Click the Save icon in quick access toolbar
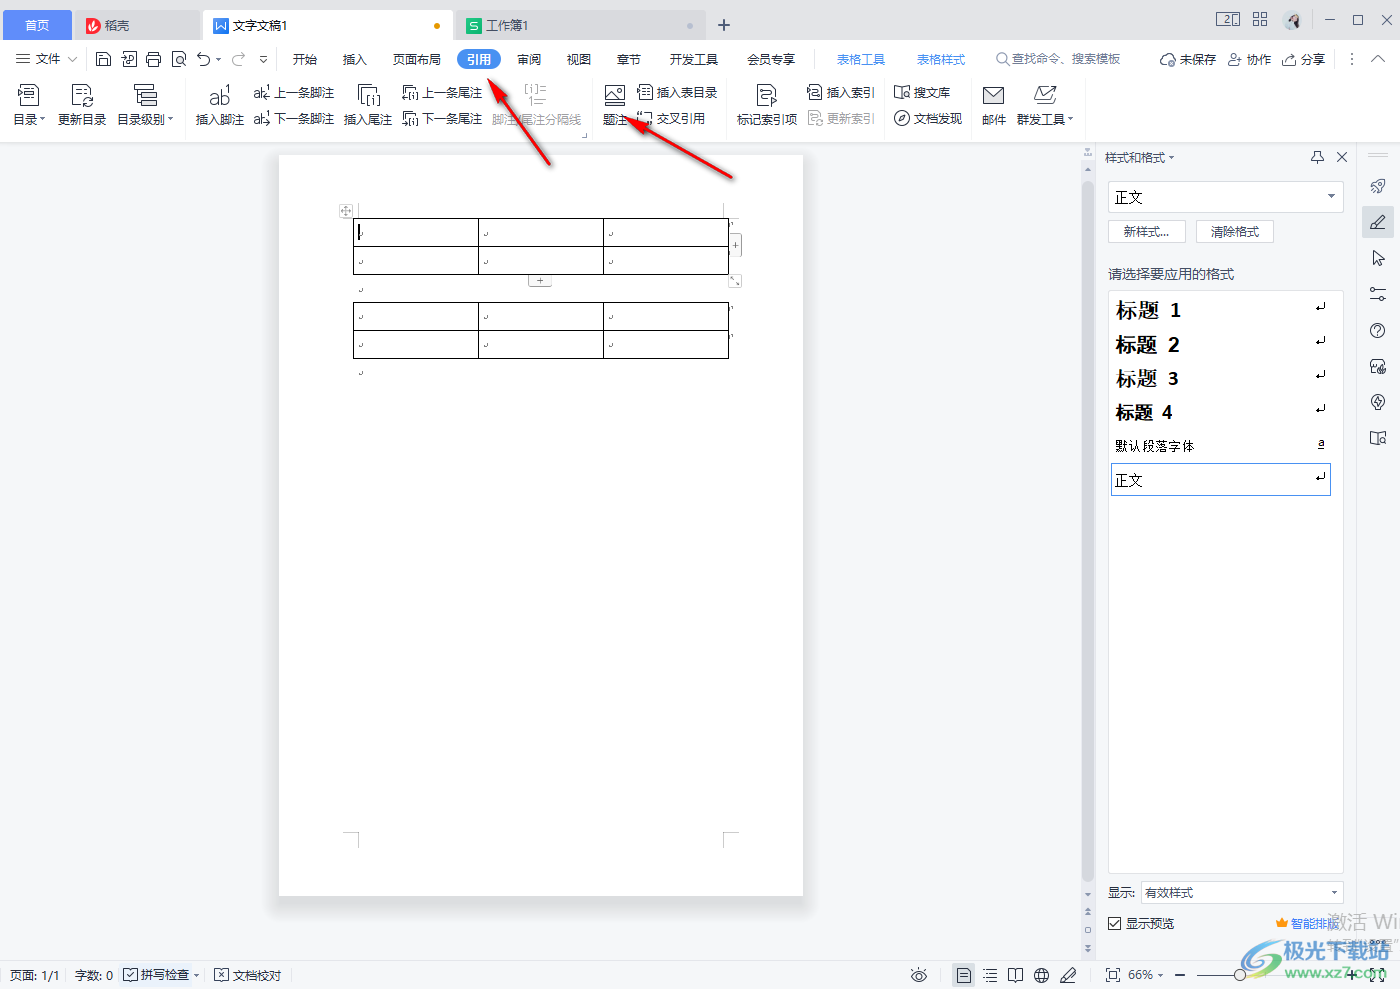The width and height of the screenshot is (1400, 989). click(x=103, y=59)
